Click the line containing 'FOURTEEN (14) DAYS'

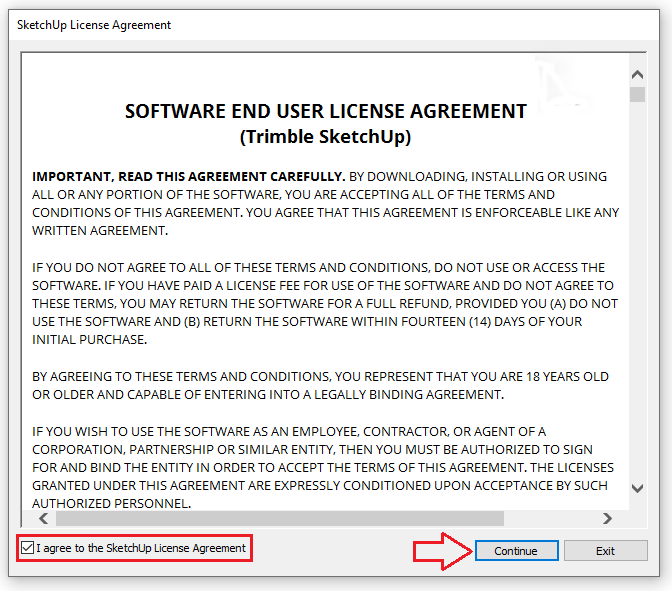tap(307, 321)
